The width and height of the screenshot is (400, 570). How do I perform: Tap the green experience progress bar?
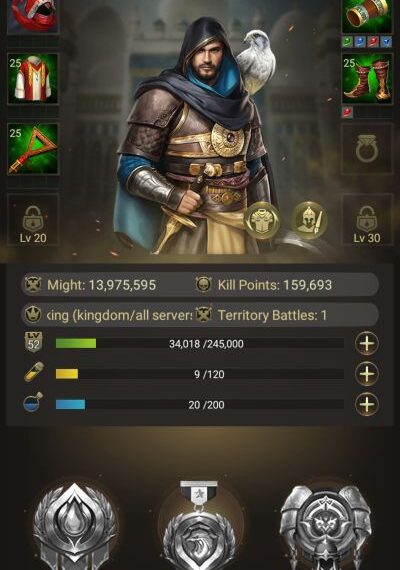[x=200, y=344]
